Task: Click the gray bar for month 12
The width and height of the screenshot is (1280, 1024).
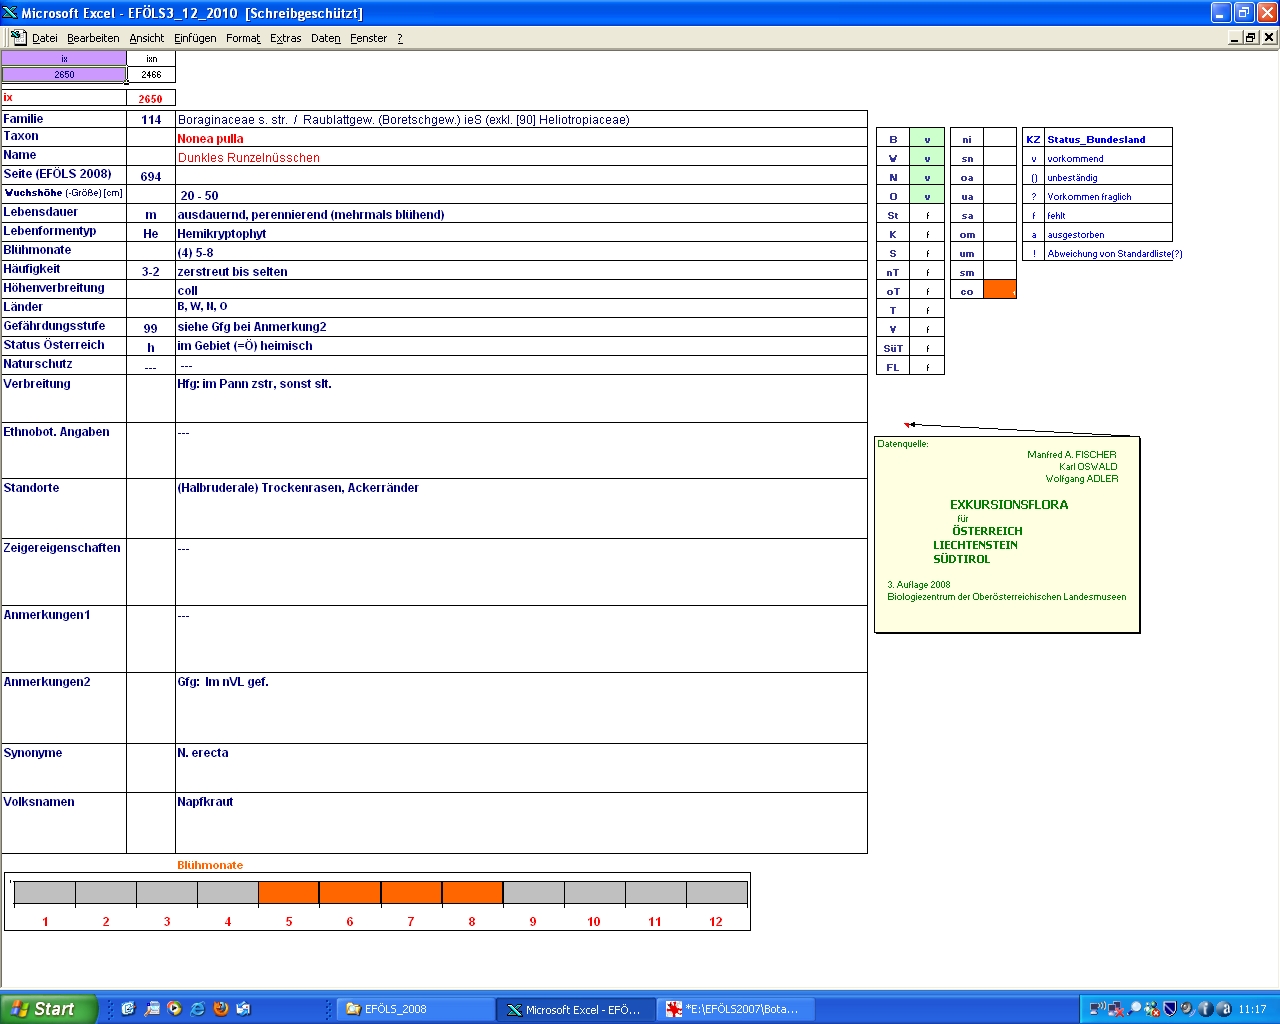Action: (x=716, y=893)
